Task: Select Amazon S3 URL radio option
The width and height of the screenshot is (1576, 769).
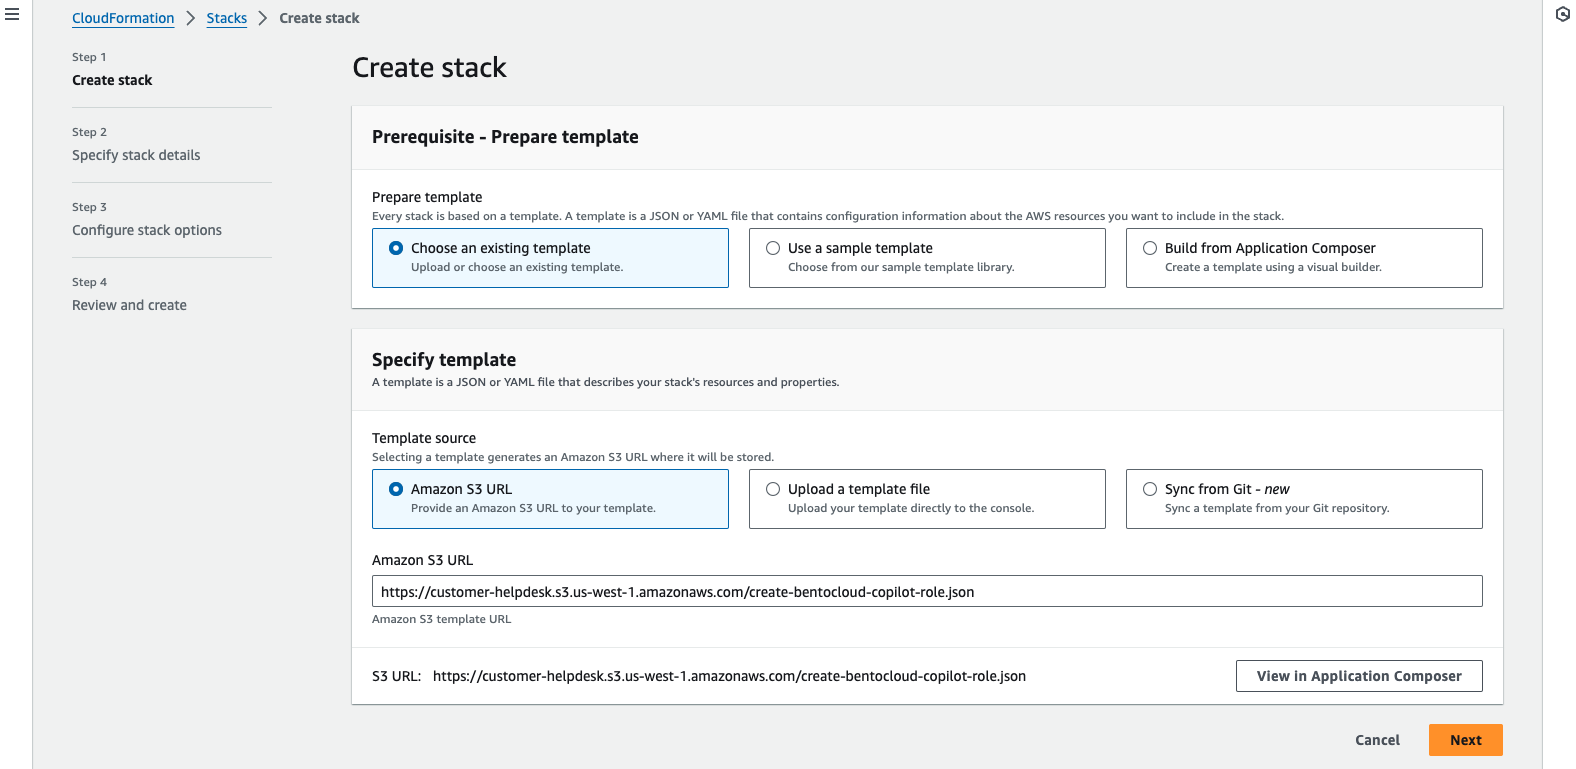Action: click(x=396, y=489)
